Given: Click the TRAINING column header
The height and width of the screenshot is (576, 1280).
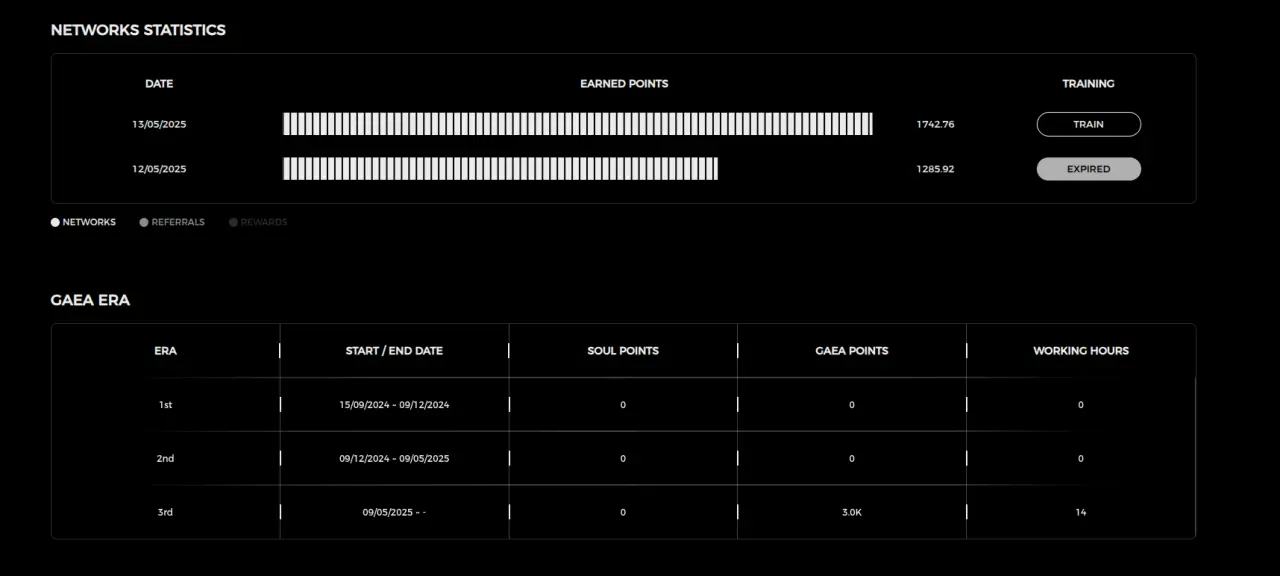Looking at the screenshot, I should pyautogui.click(x=1088, y=84).
